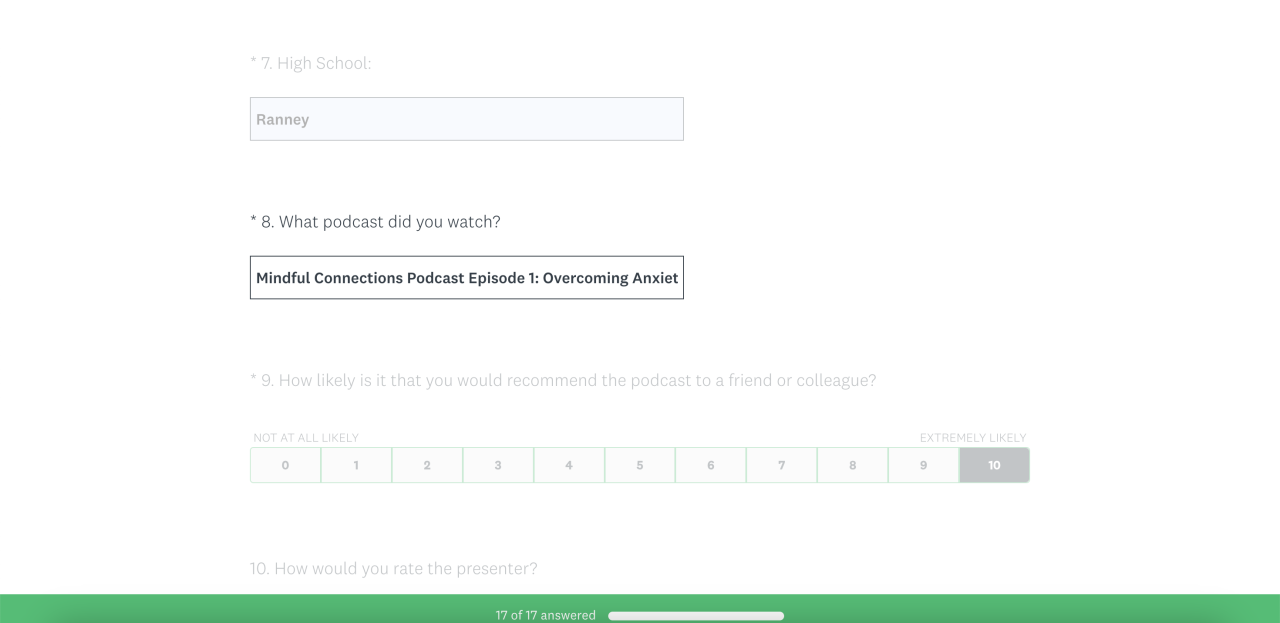Image resolution: width=1280 pixels, height=623 pixels.
Task: Select rating 0 on recommendation scale
Action: click(x=285, y=465)
